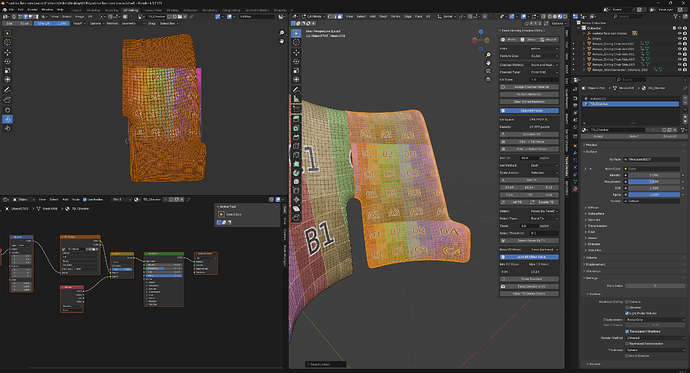Open the Texture Size dropdown
This screenshot has height=373, width=690.
[x=544, y=56]
